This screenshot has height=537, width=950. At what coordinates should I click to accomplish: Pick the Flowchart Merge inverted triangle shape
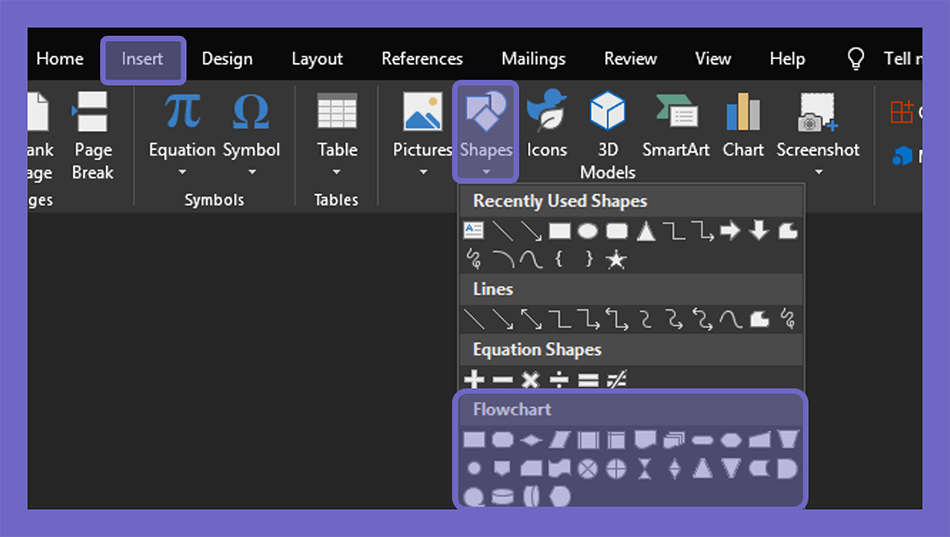(731, 469)
